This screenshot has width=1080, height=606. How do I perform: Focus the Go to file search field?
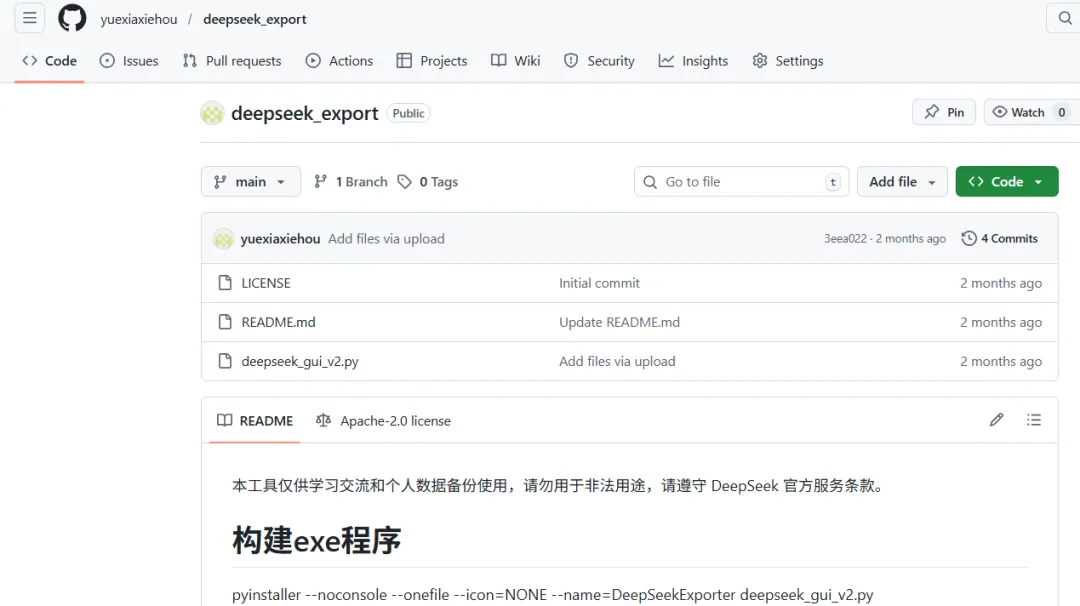741,182
